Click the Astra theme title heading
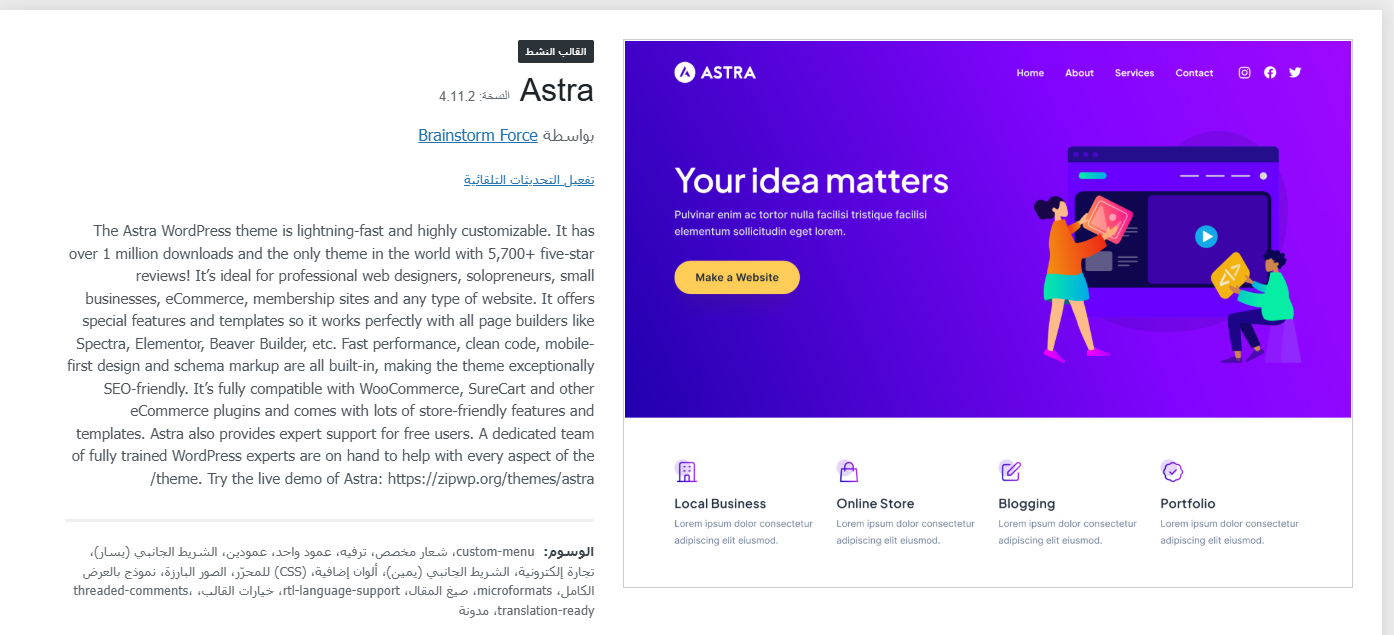The height and width of the screenshot is (635, 1394). click(x=557, y=91)
